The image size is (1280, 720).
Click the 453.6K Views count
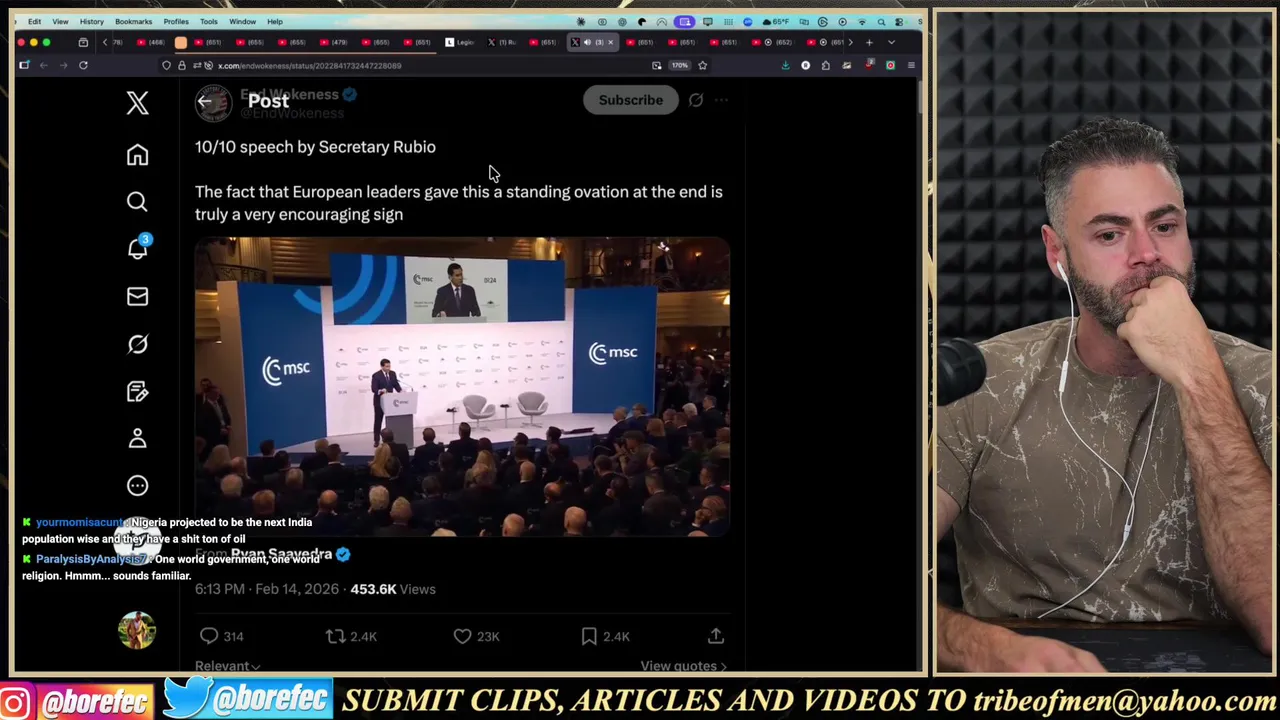392,589
